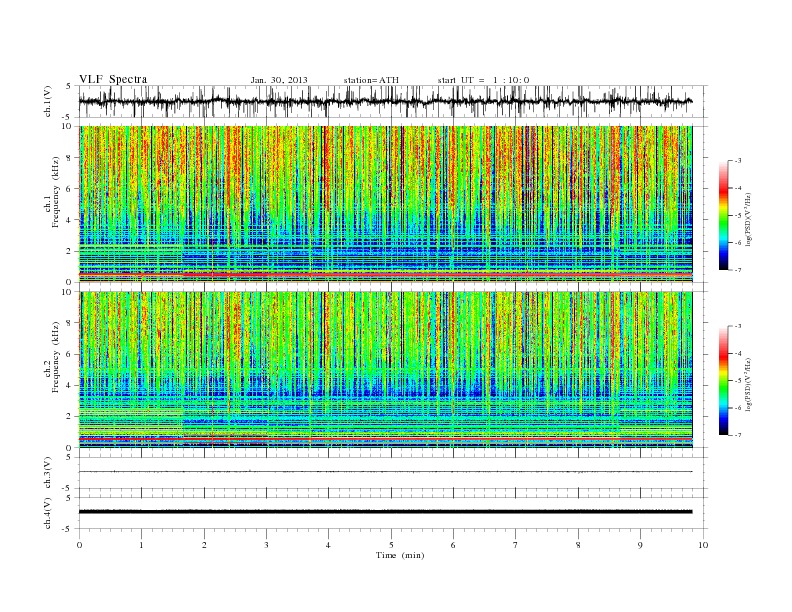
Task: Click the "7" tick on the time axis
Action: (516, 545)
